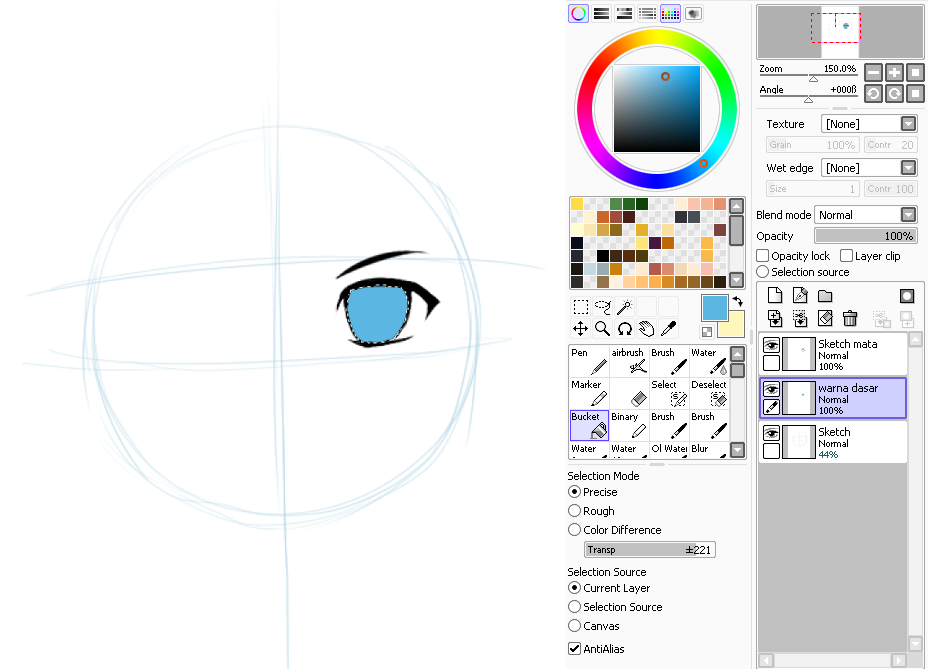The height and width of the screenshot is (669, 928).
Task: Switch to the Bucket tool
Action: (589, 425)
